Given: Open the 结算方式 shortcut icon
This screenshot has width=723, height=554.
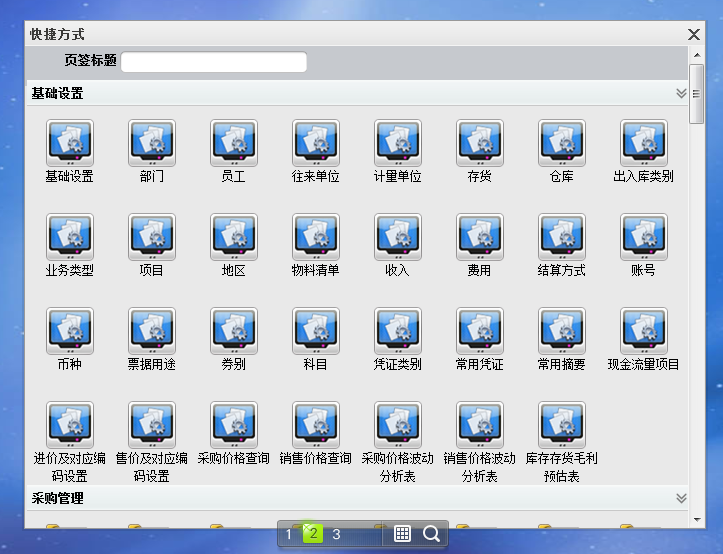Looking at the screenshot, I should (x=562, y=237).
